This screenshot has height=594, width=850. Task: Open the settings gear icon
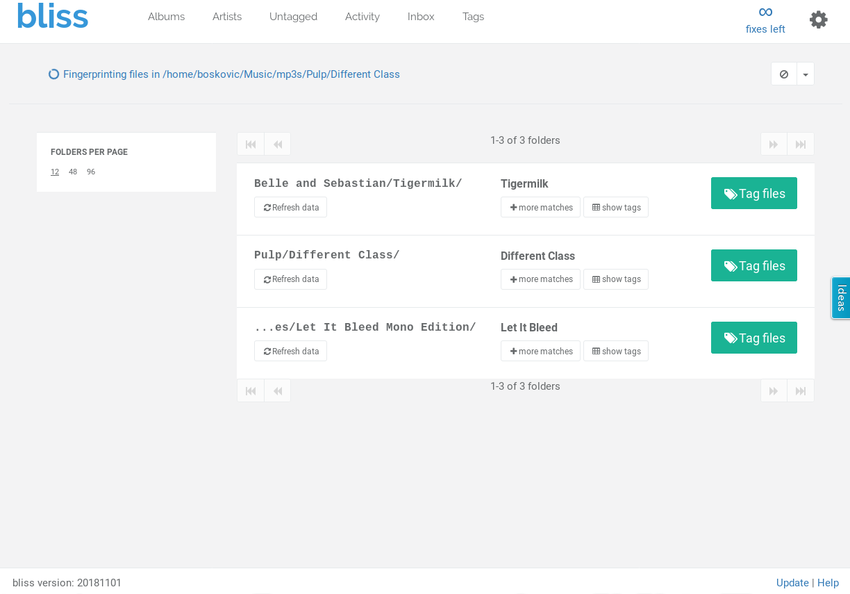pyautogui.click(x=818, y=20)
